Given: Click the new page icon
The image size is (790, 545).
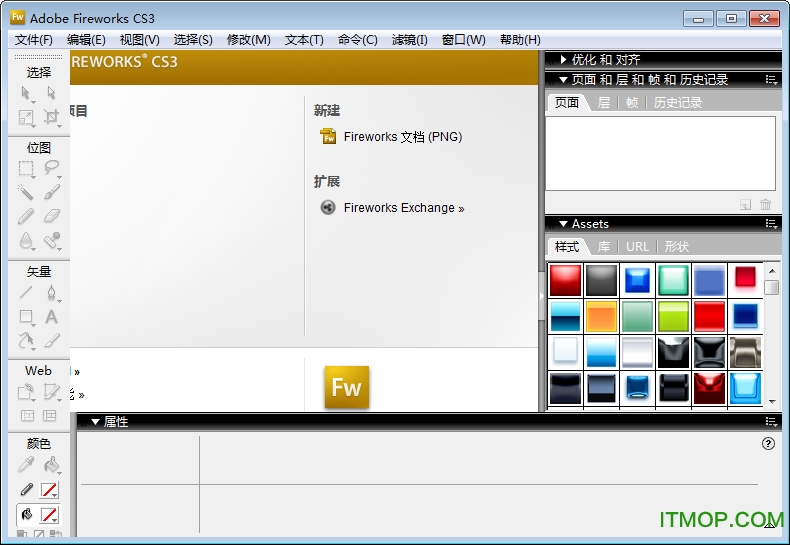Looking at the screenshot, I should pos(745,205).
